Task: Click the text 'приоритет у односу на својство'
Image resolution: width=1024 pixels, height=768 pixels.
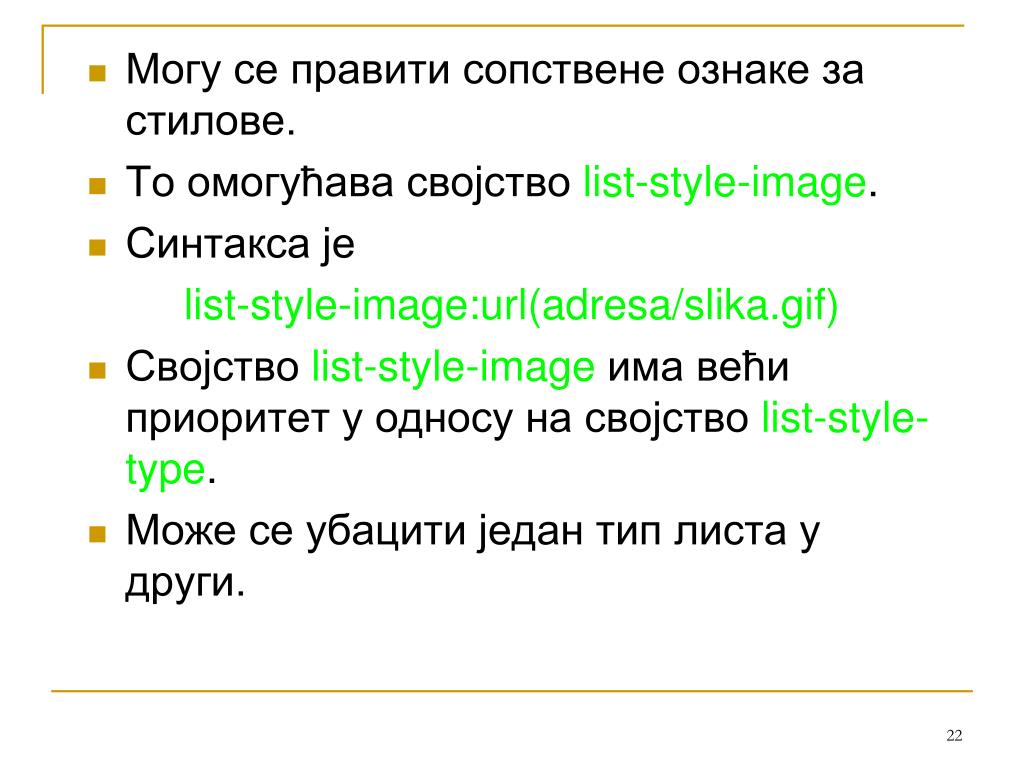Action: 437,419
